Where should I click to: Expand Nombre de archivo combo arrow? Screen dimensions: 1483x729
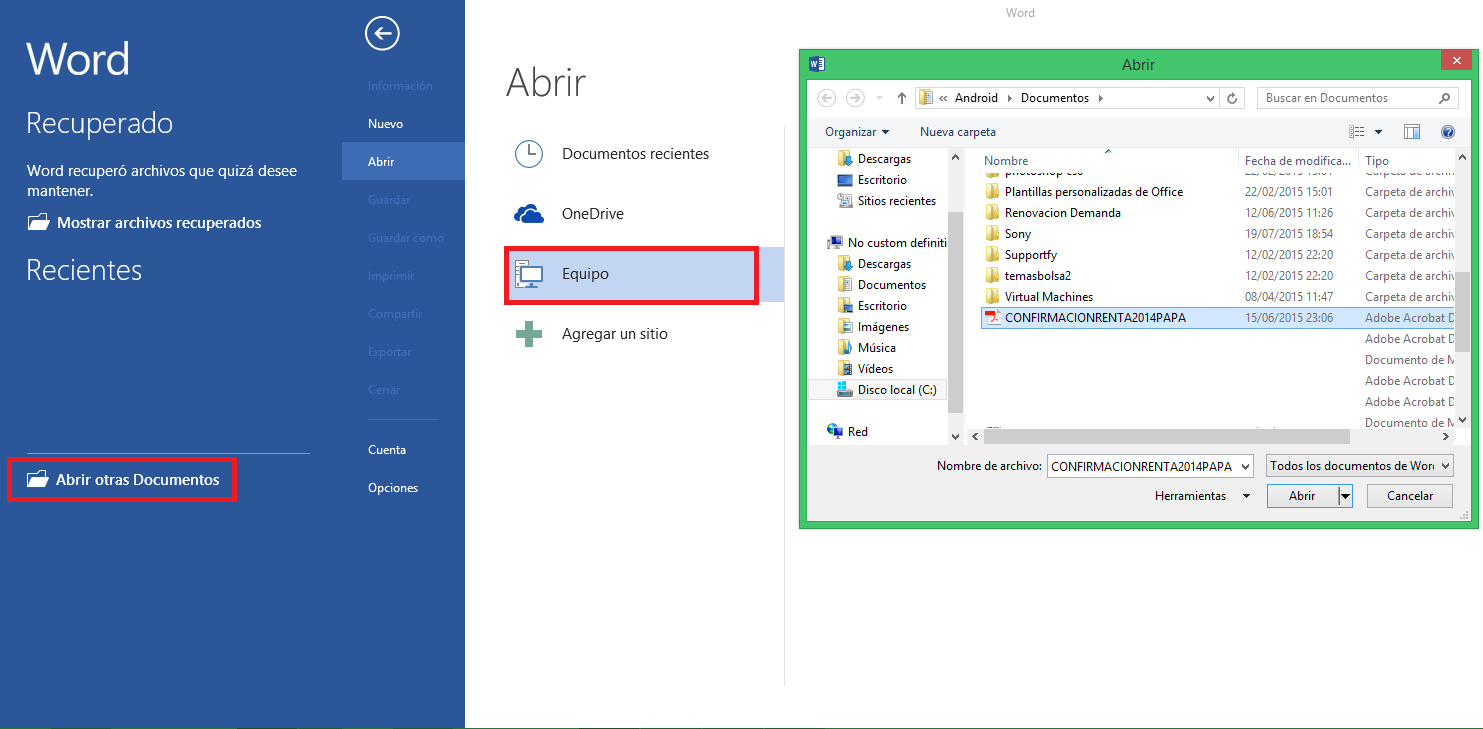tap(1244, 466)
